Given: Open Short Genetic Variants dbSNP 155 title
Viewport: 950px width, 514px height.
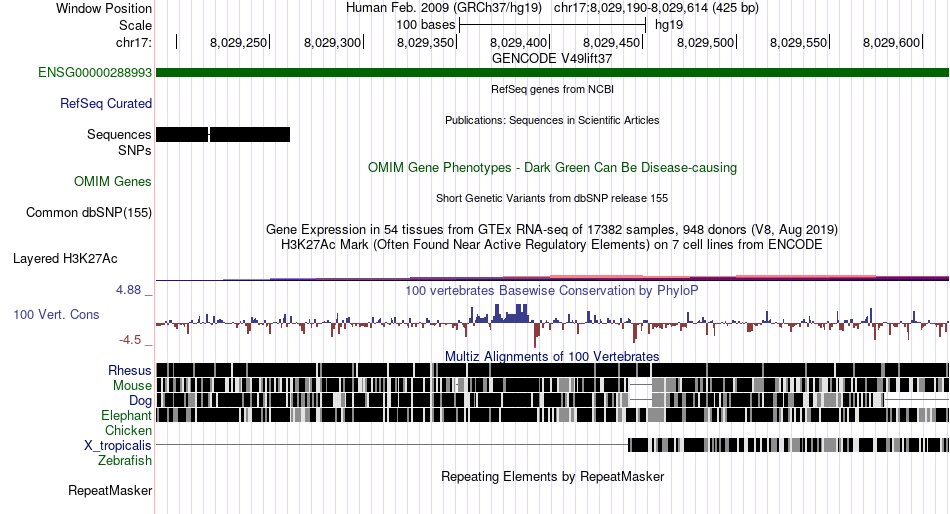Looking at the screenshot, I should coord(552,198).
